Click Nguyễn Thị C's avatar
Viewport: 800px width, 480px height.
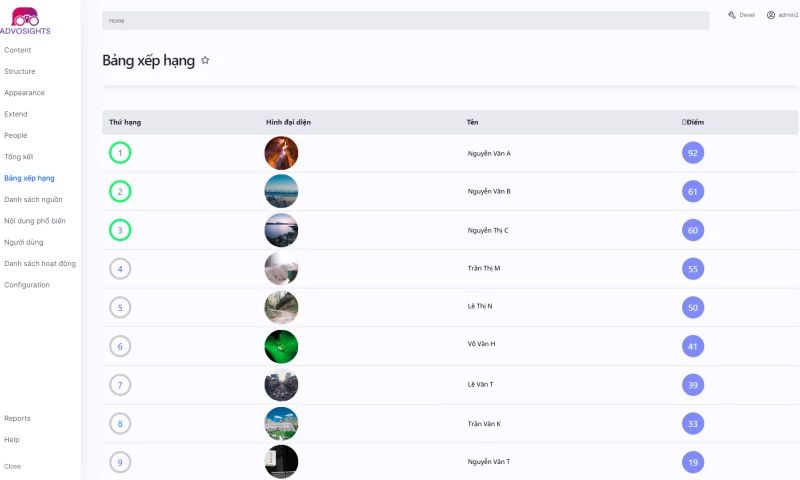(281, 230)
